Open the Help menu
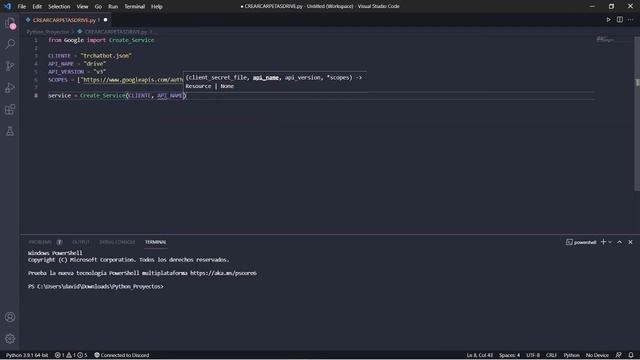The image size is (640, 360). (x=157, y=7)
